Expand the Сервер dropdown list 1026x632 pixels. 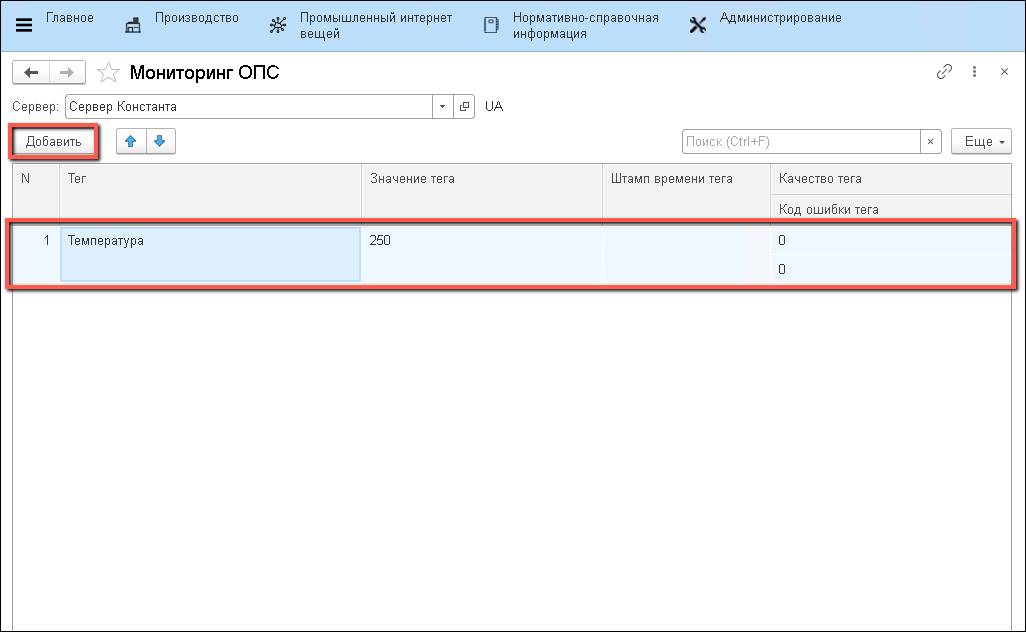click(x=443, y=106)
